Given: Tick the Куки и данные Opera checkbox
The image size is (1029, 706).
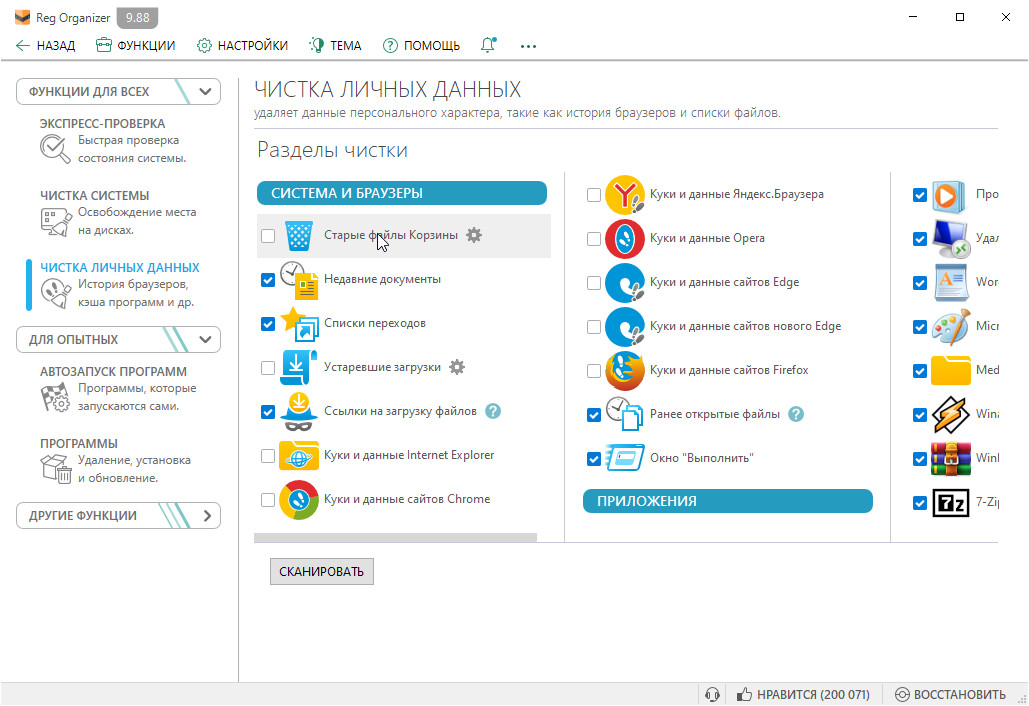Looking at the screenshot, I should pos(594,239).
